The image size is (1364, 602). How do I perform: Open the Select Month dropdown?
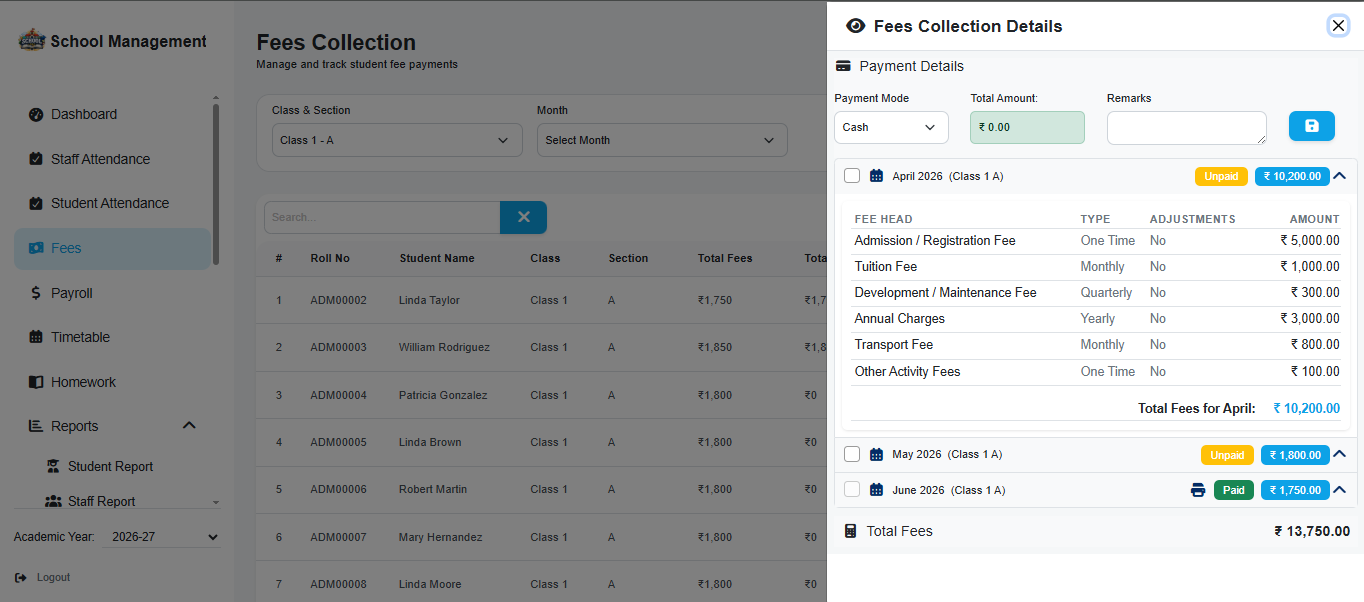(x=662, y=140)
